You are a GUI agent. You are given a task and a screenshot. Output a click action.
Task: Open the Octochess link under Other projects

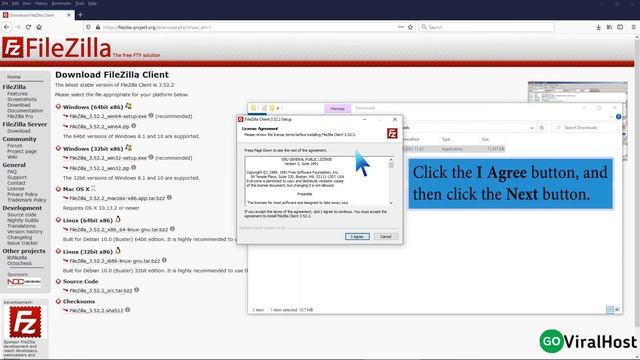tap(19, 263)
